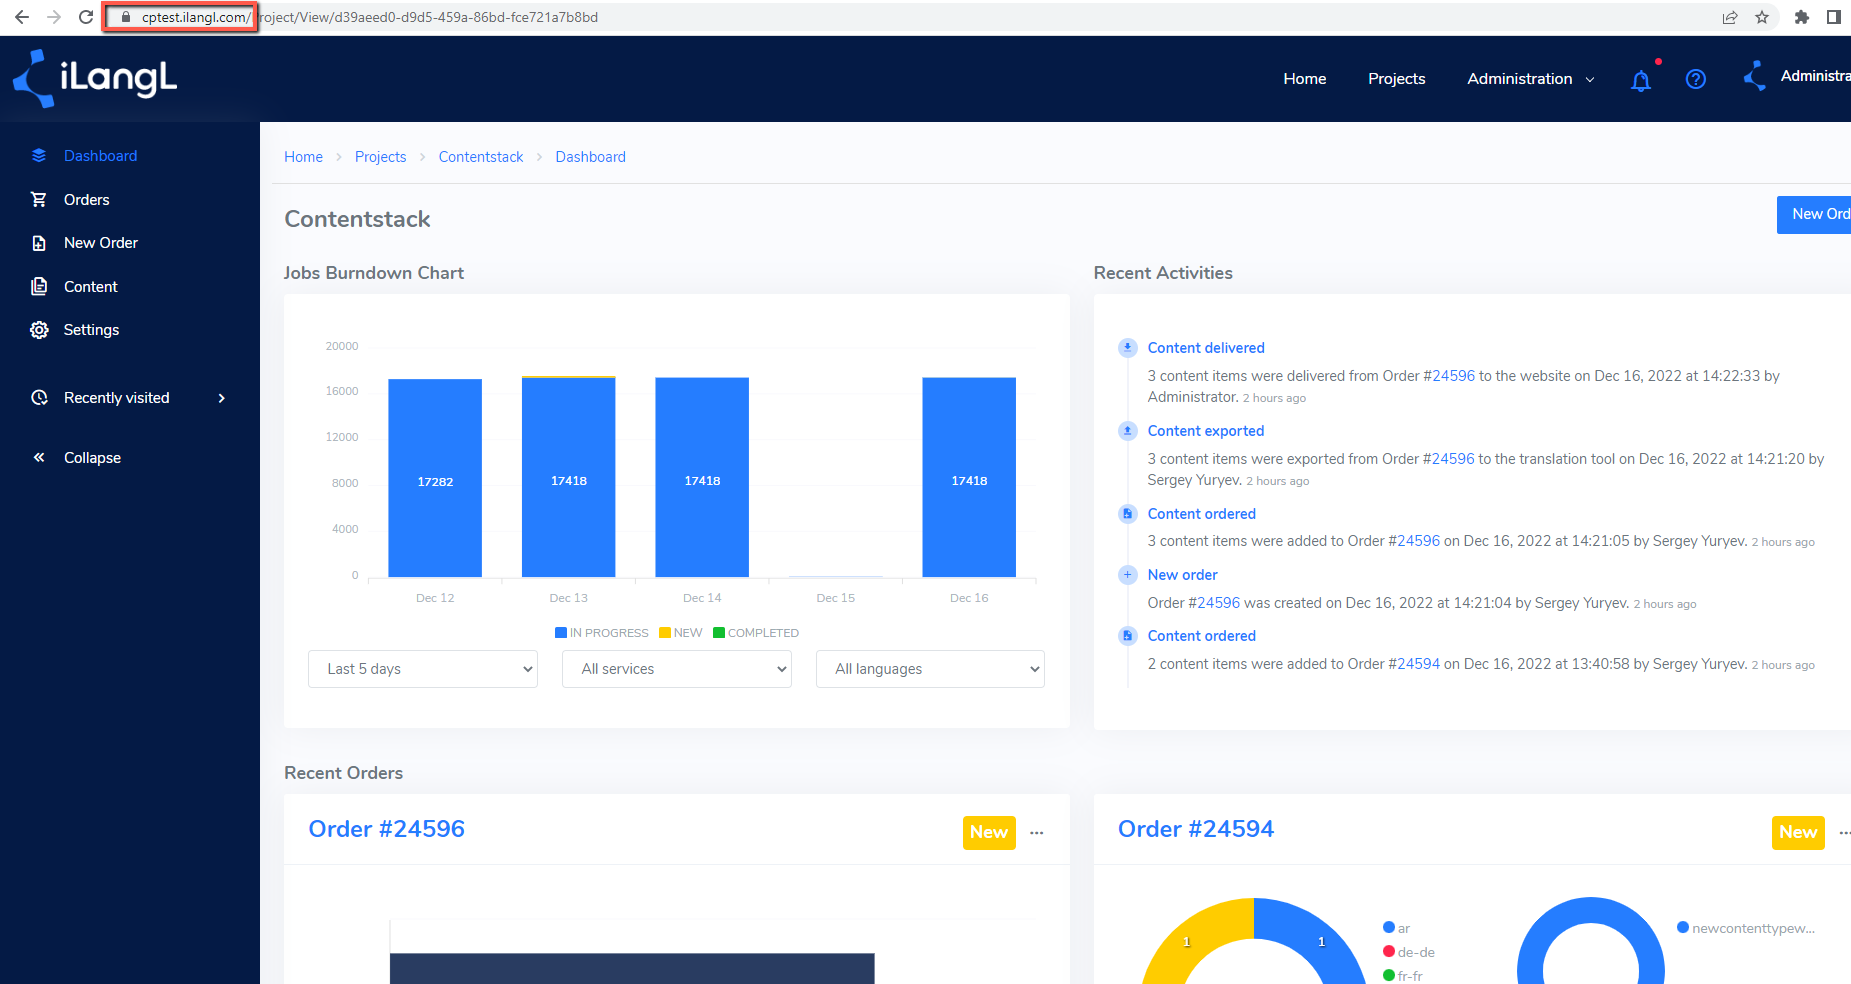Screen dimensions: 1851x984
Task: Click the Dec 12 bar labeled 17282
Action: (435, 478)
